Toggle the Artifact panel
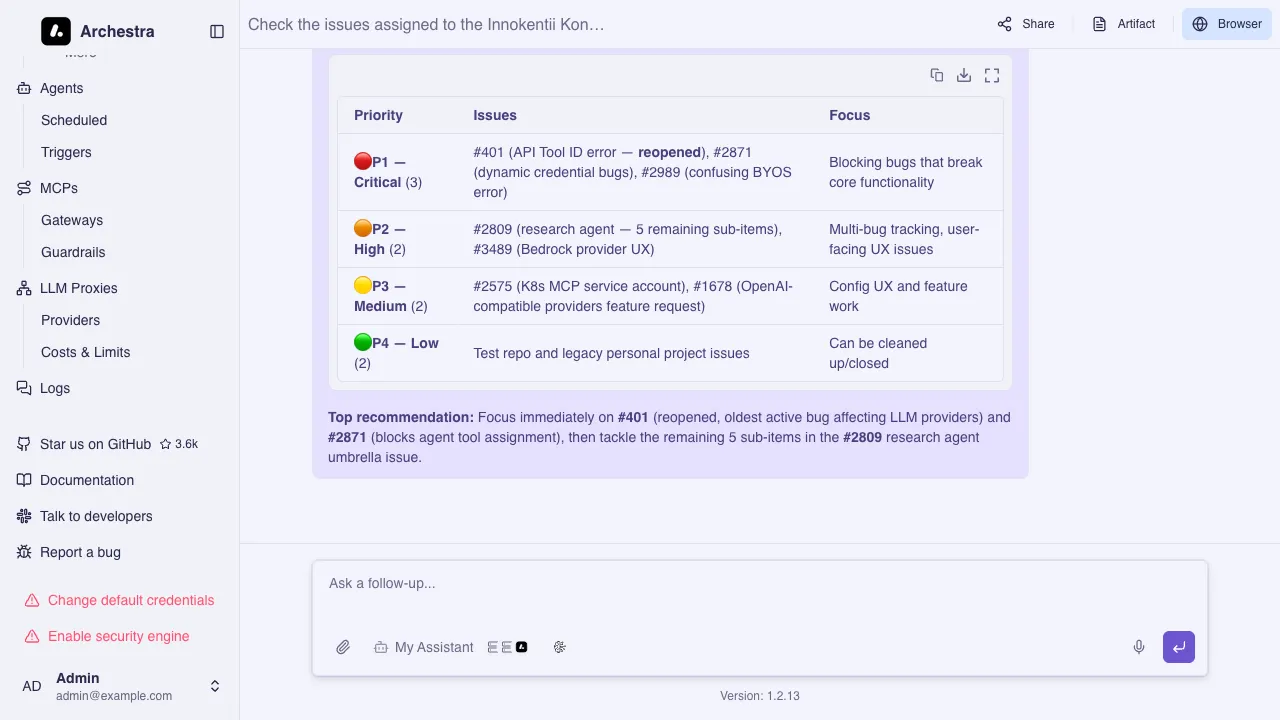 coord(1124,24)
